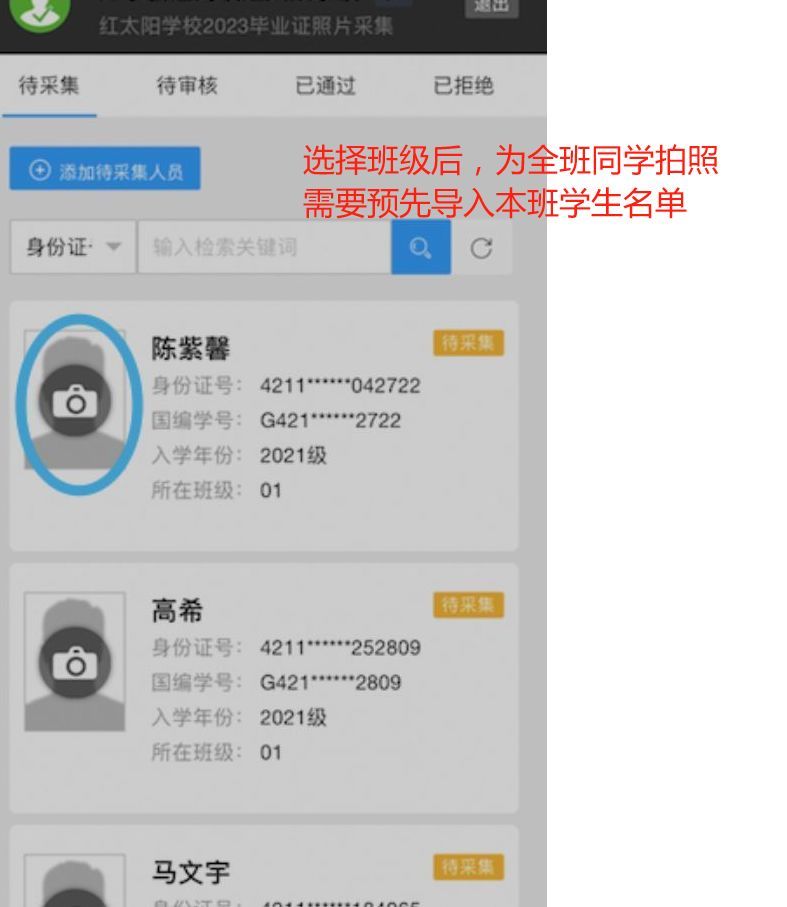Click the camera icon on 高希's photo

(75, 663)
